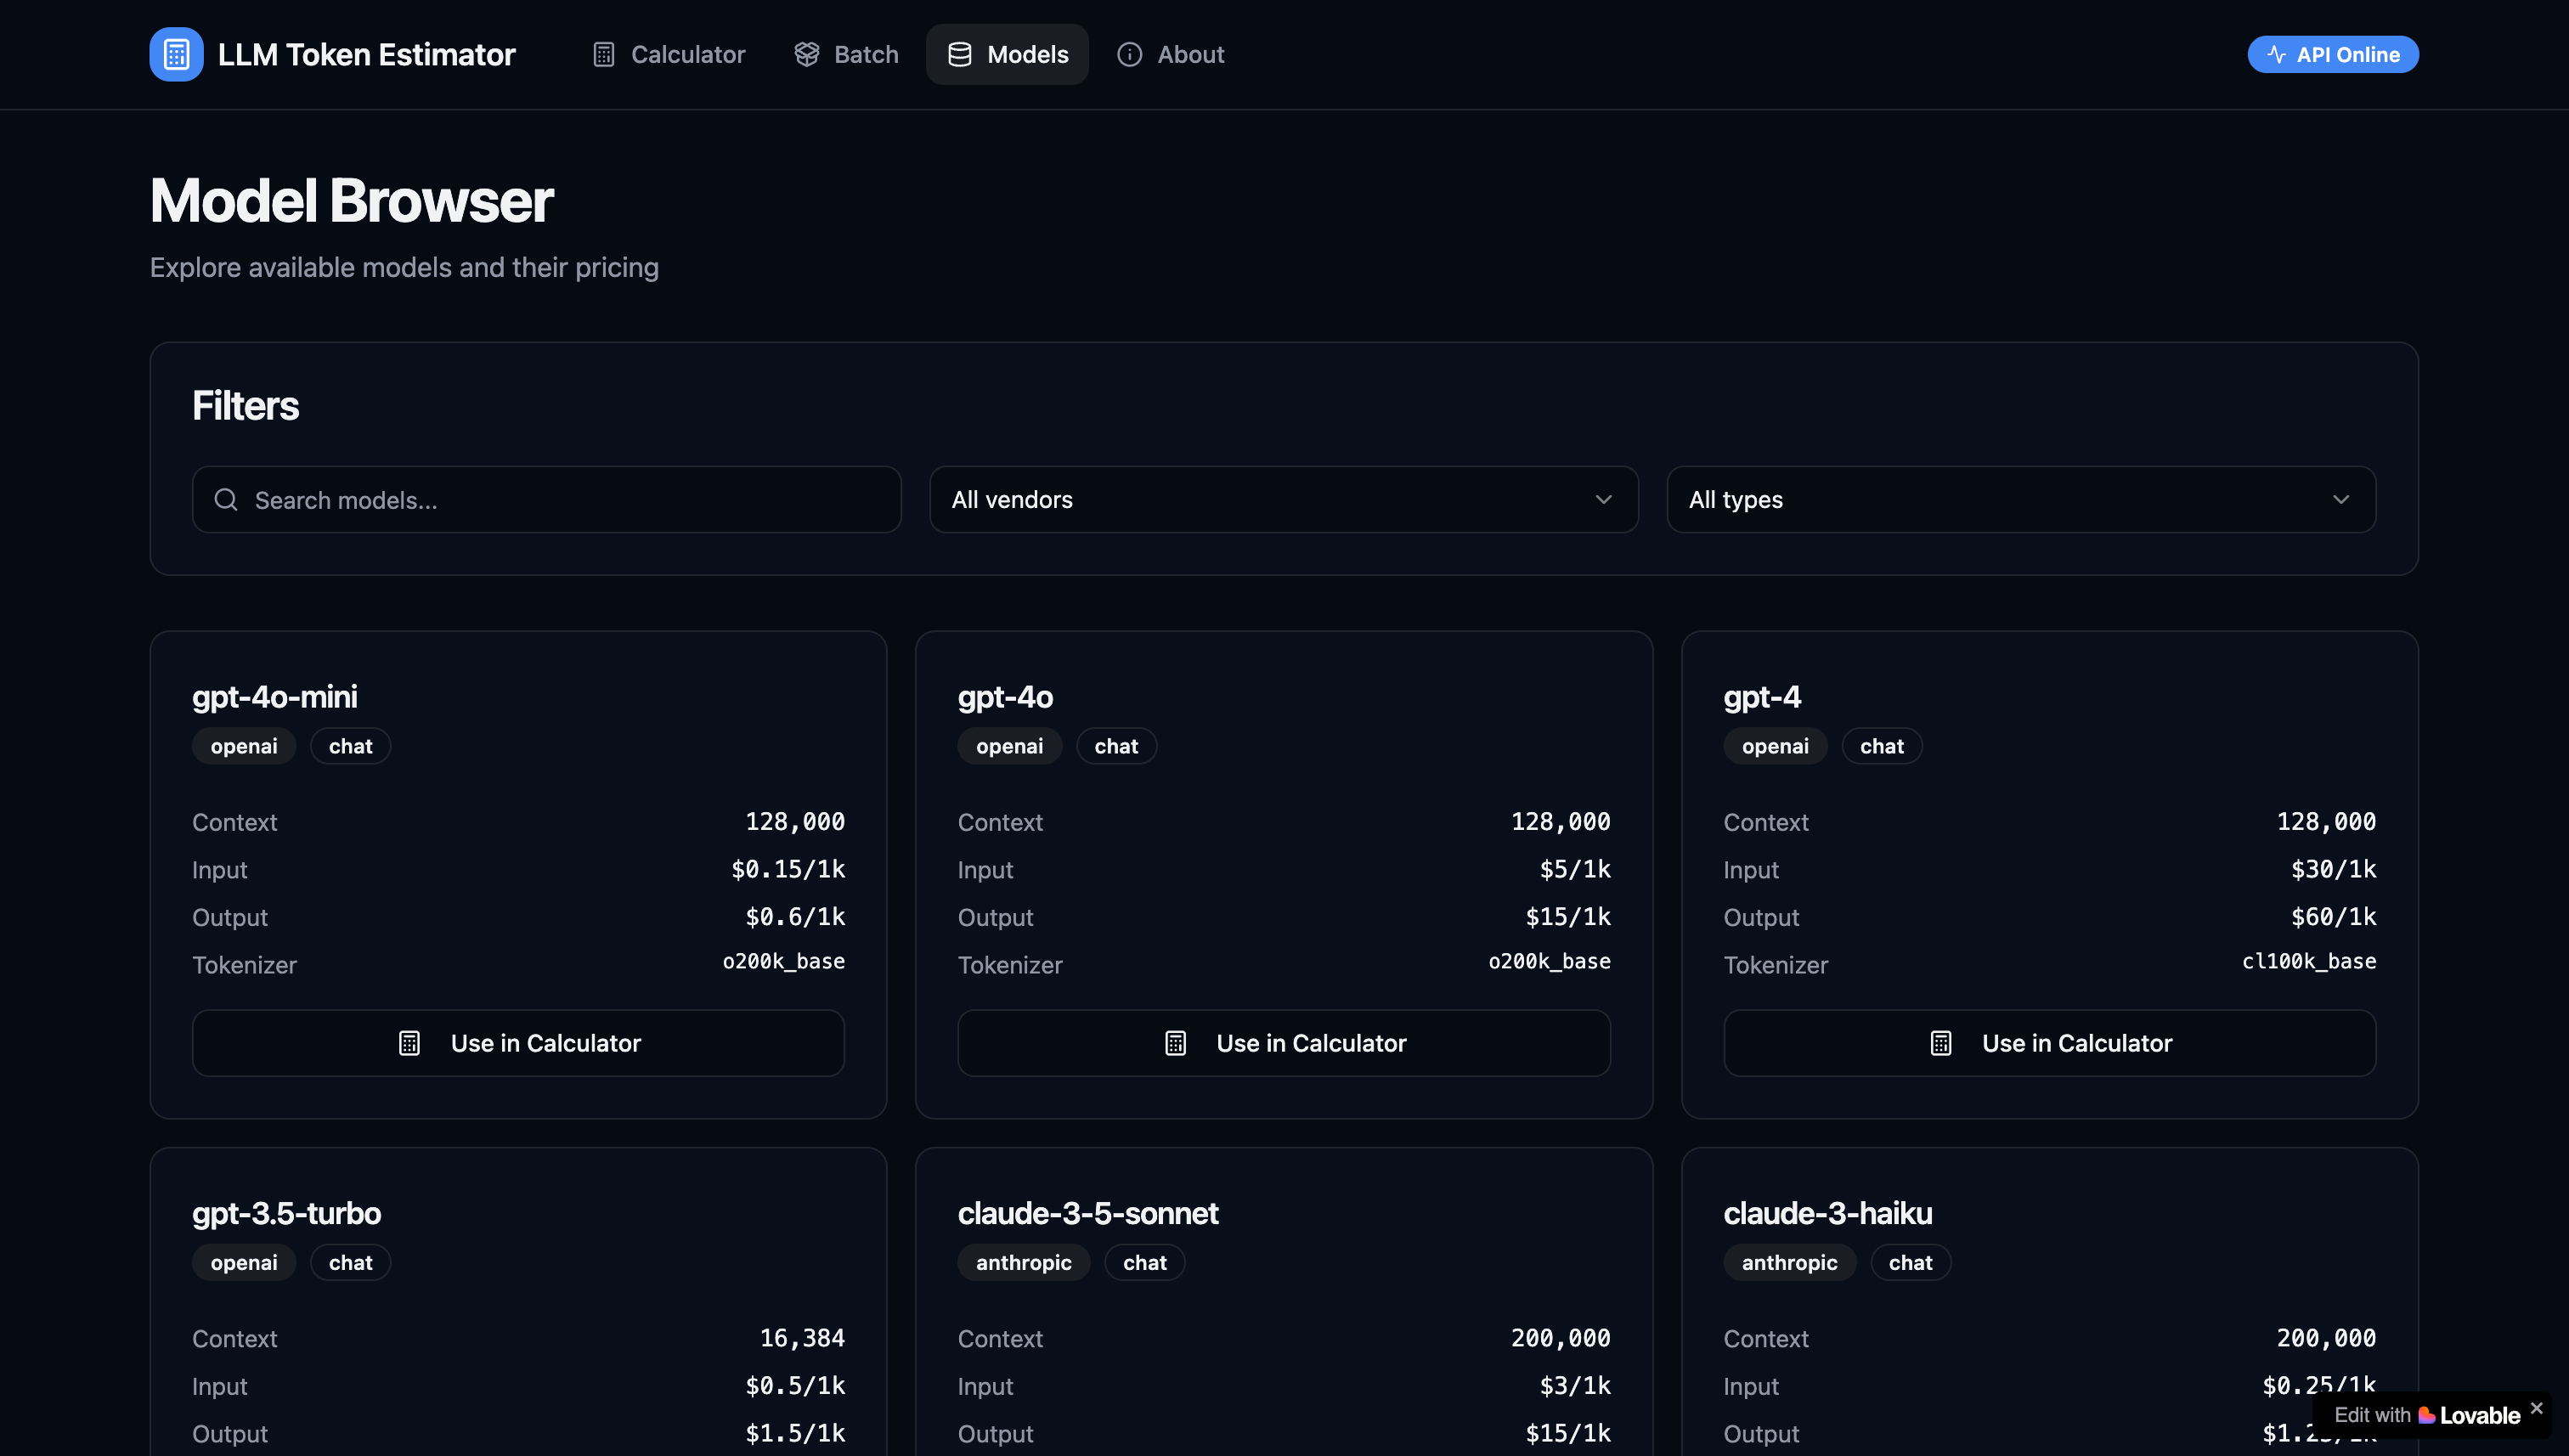Click $3/1k input price of claude-3-5-sonnet

(1575, 1385)
